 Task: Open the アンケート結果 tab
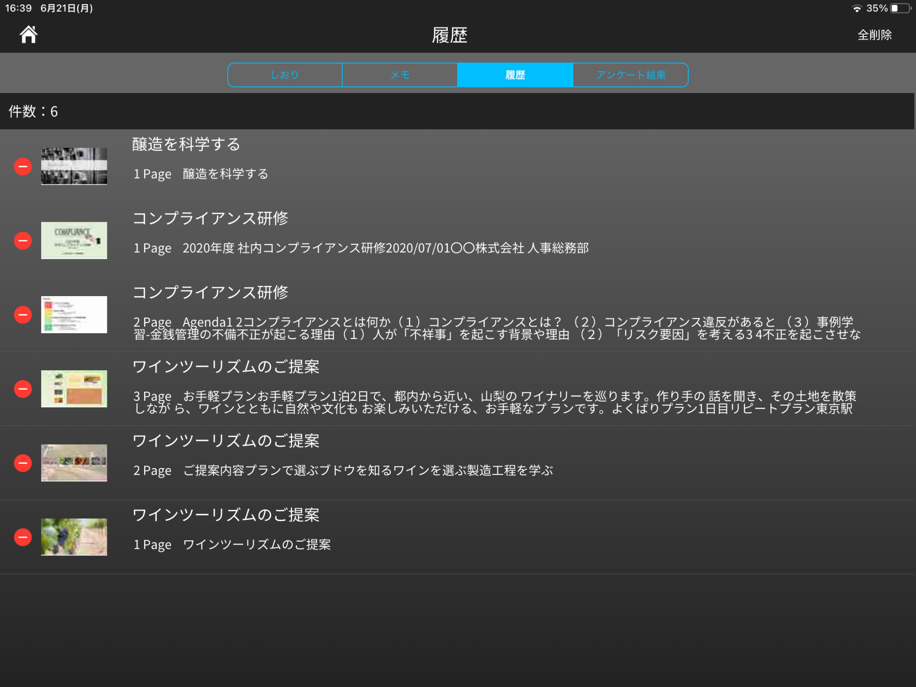point(630,75)
